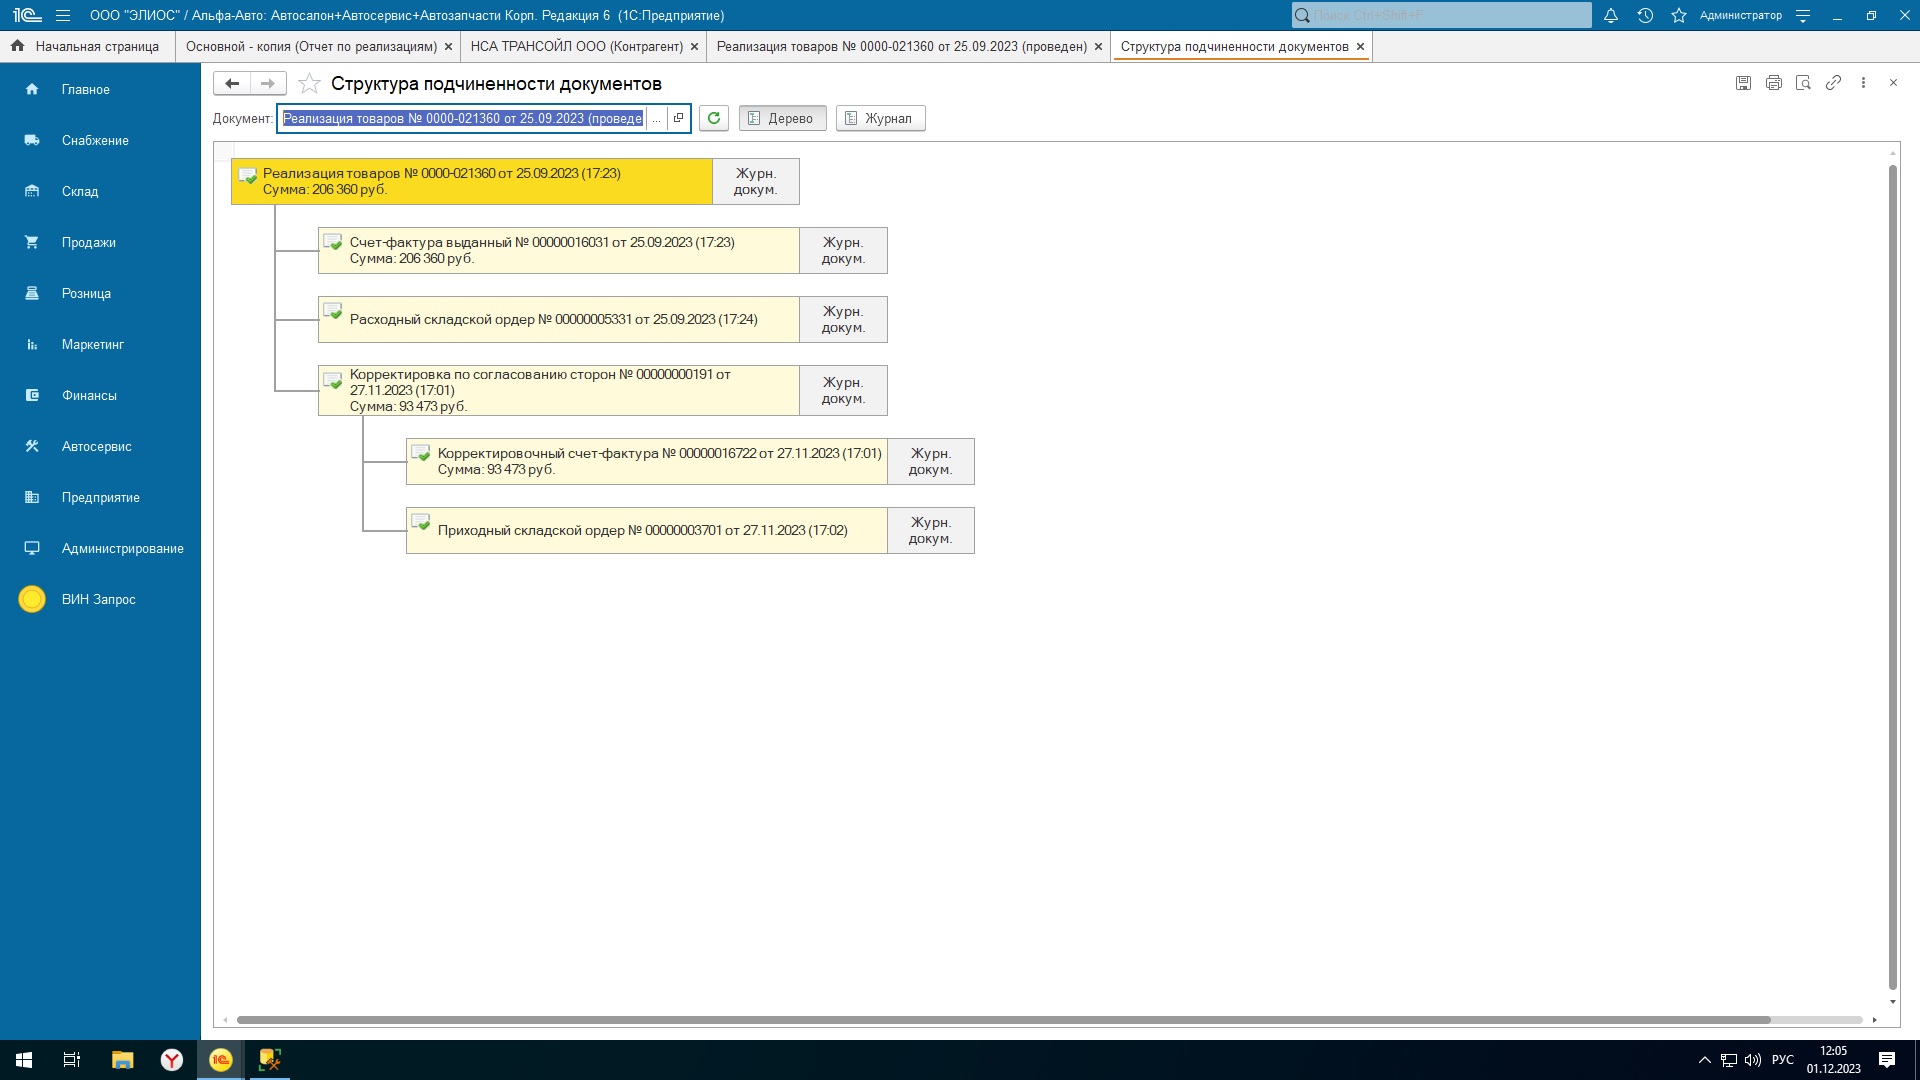The width and height of the screenshot is (1920, 1080).
Task: Switch to Реализация товаров № 0000-021360 tab
Action: [901, 46]
